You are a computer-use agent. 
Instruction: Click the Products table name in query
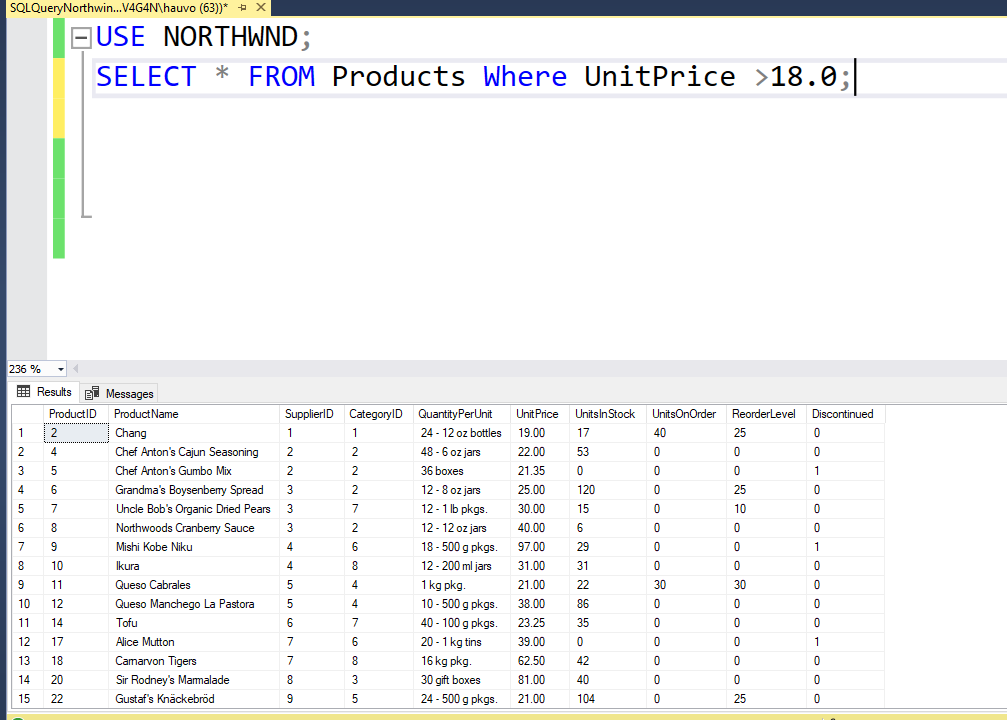click(398, 77)
